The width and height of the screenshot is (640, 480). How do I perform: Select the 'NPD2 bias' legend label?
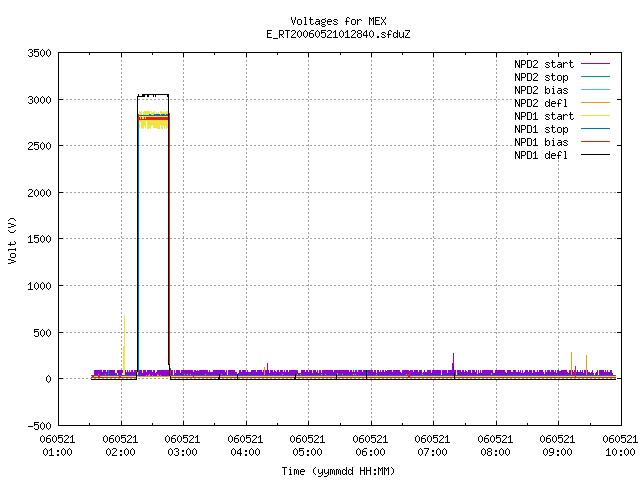click(x=541, y=90)
